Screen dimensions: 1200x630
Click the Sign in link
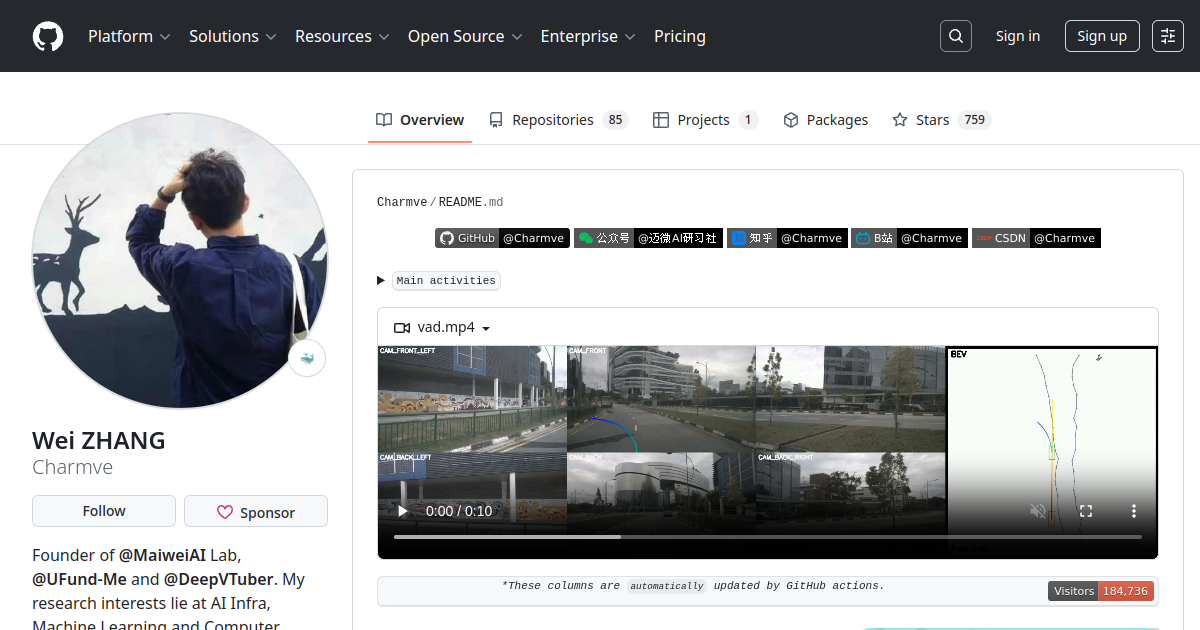1018,36
